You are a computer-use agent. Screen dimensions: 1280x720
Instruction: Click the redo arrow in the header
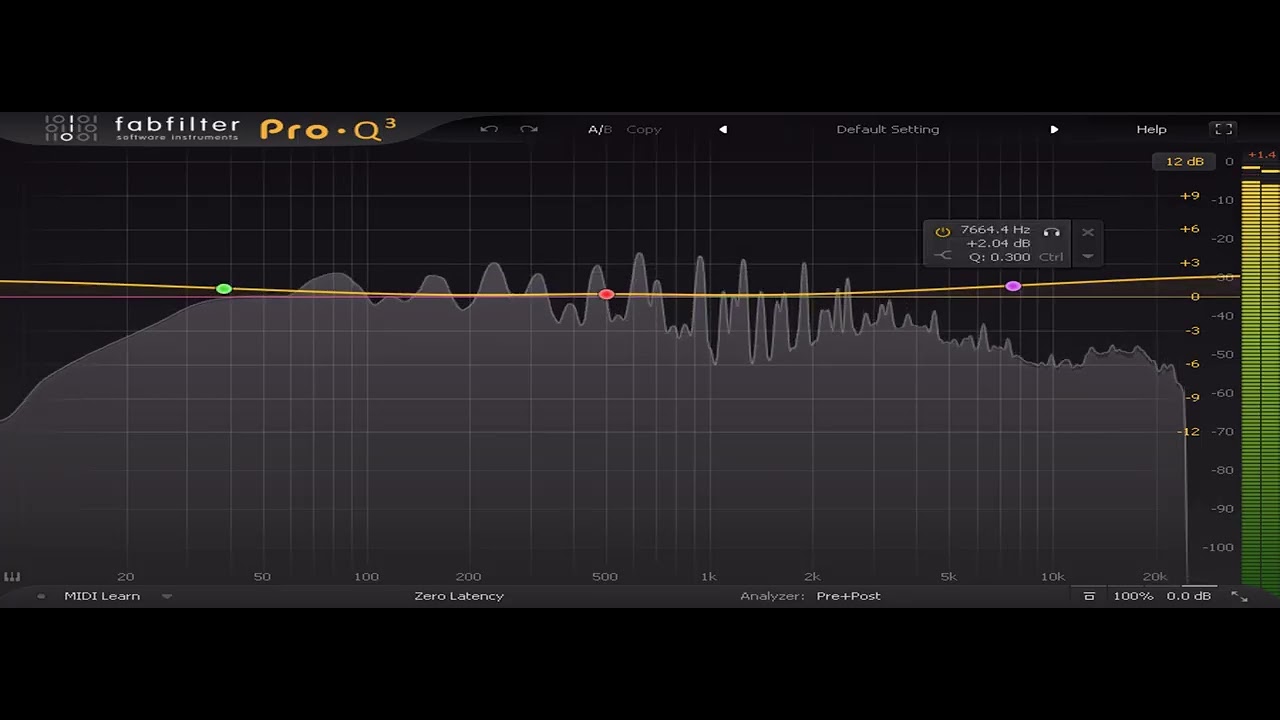529,129
